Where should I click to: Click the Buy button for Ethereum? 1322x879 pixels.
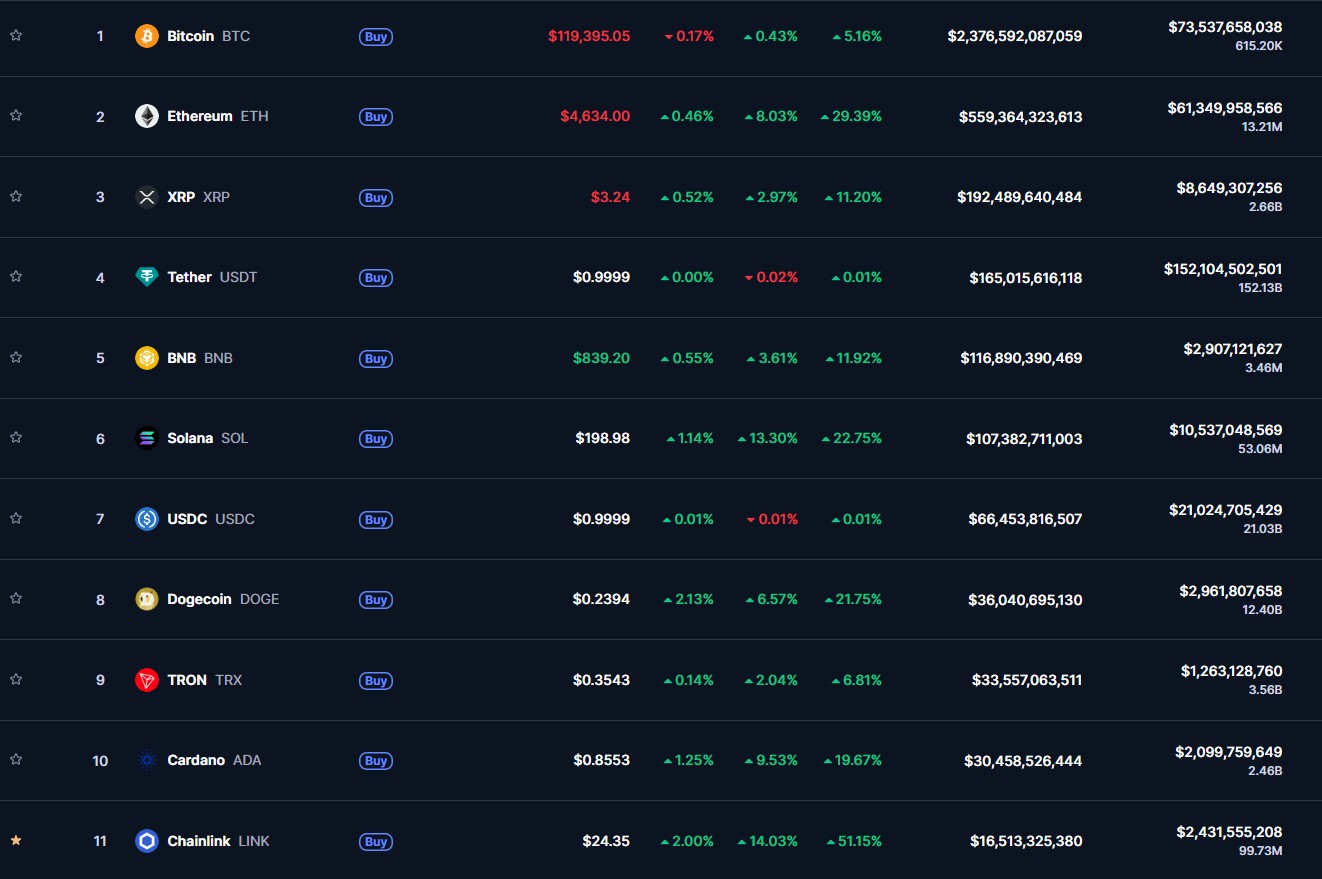pyautogui.click(x=376, y=117)
